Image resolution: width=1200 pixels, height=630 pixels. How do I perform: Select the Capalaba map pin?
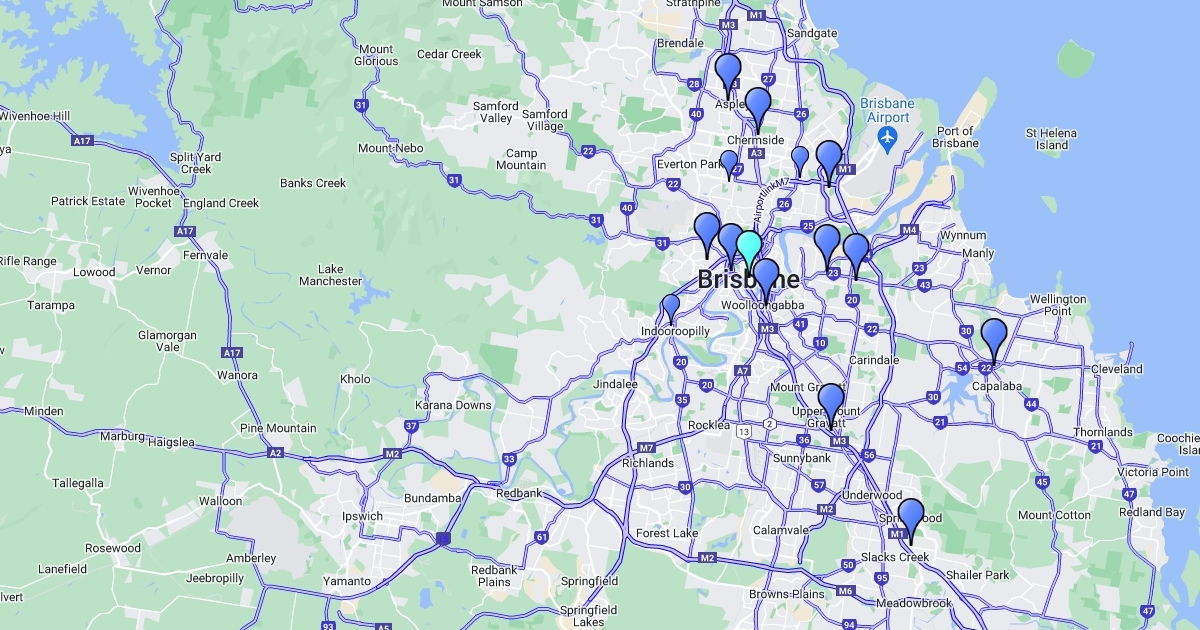pos(993,336)
